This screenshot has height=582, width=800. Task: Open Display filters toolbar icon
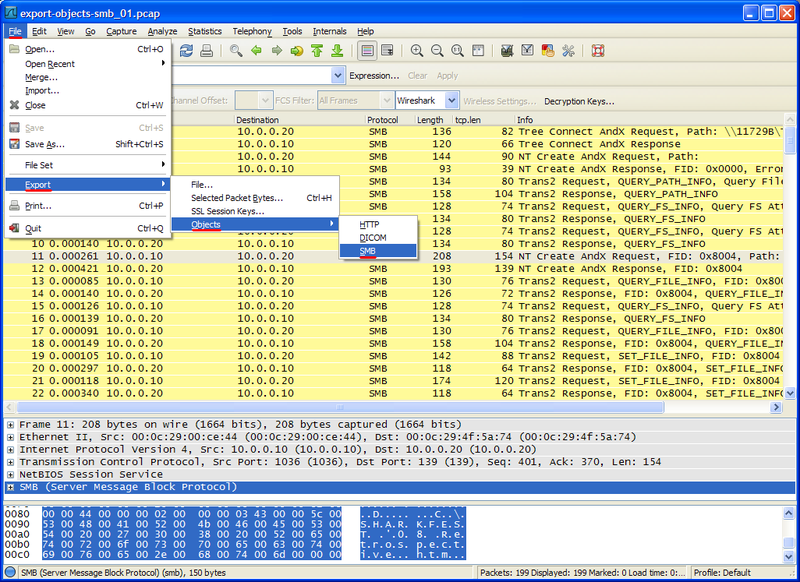528,50
